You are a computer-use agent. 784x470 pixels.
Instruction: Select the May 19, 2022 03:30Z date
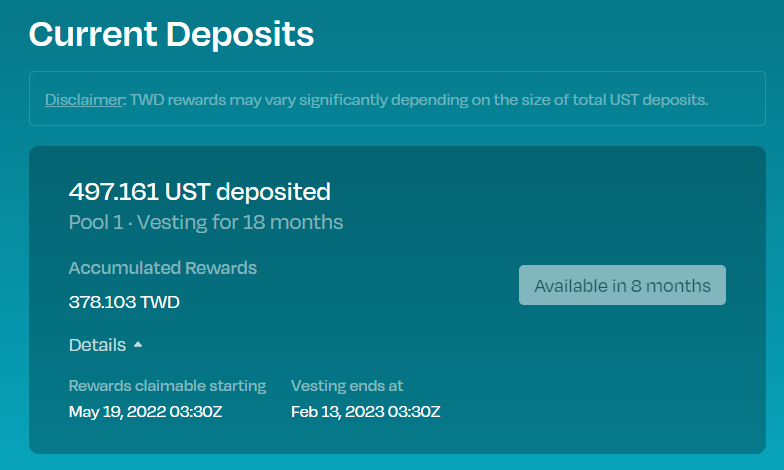[146, 412]
